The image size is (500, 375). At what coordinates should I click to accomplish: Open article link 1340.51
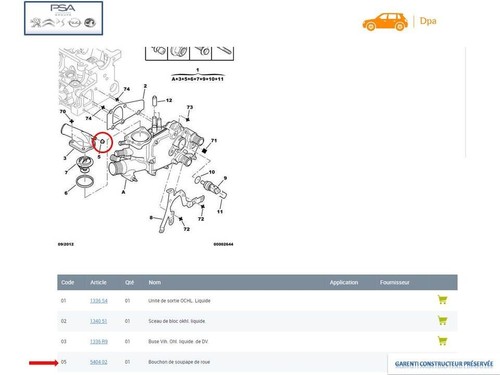tap(98, 321)
